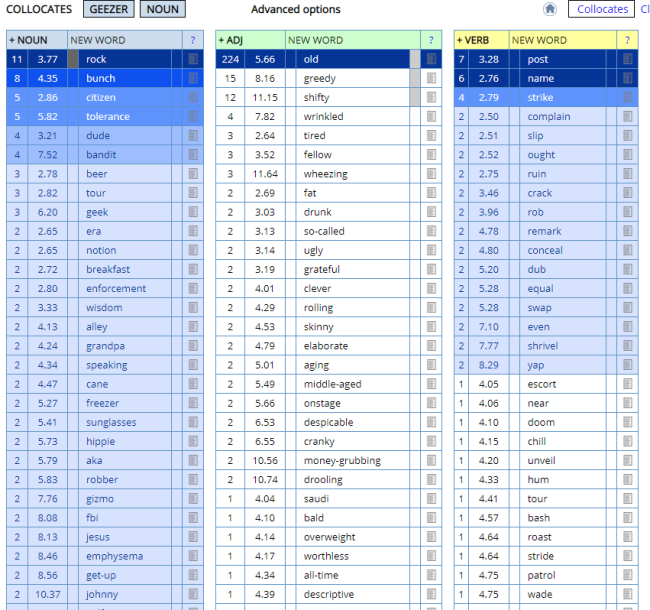650x610 pixels.
Task: Select the adjective collocate despicable
Action: pos(328,422)
